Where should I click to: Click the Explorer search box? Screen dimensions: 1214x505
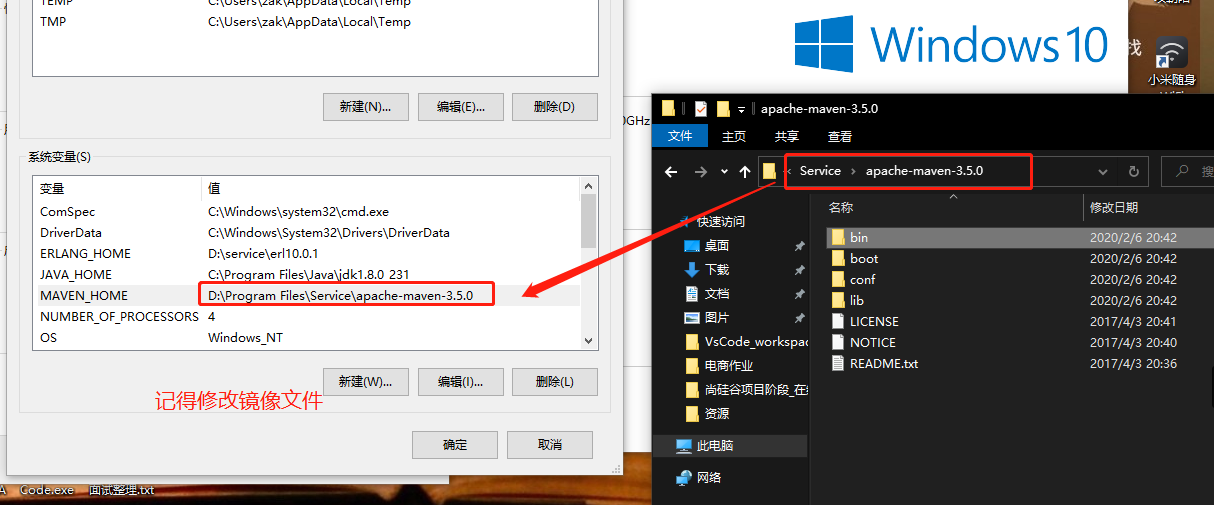click(1189, 171)
